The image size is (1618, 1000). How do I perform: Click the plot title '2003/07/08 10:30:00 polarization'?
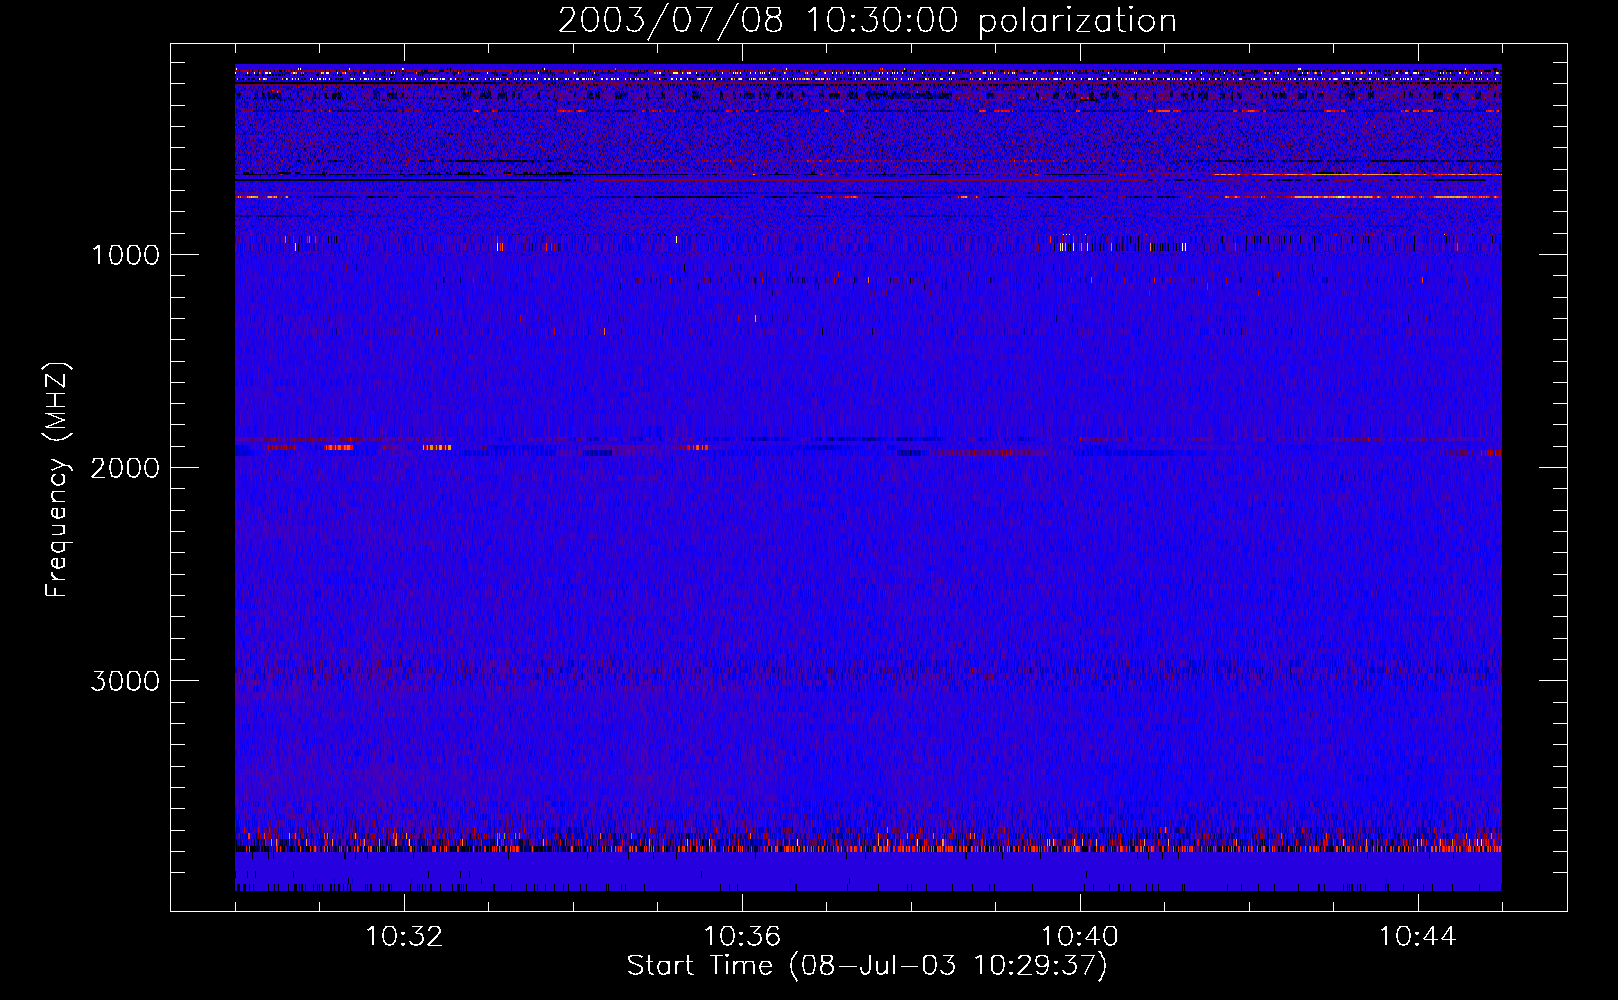click(867, 21)
